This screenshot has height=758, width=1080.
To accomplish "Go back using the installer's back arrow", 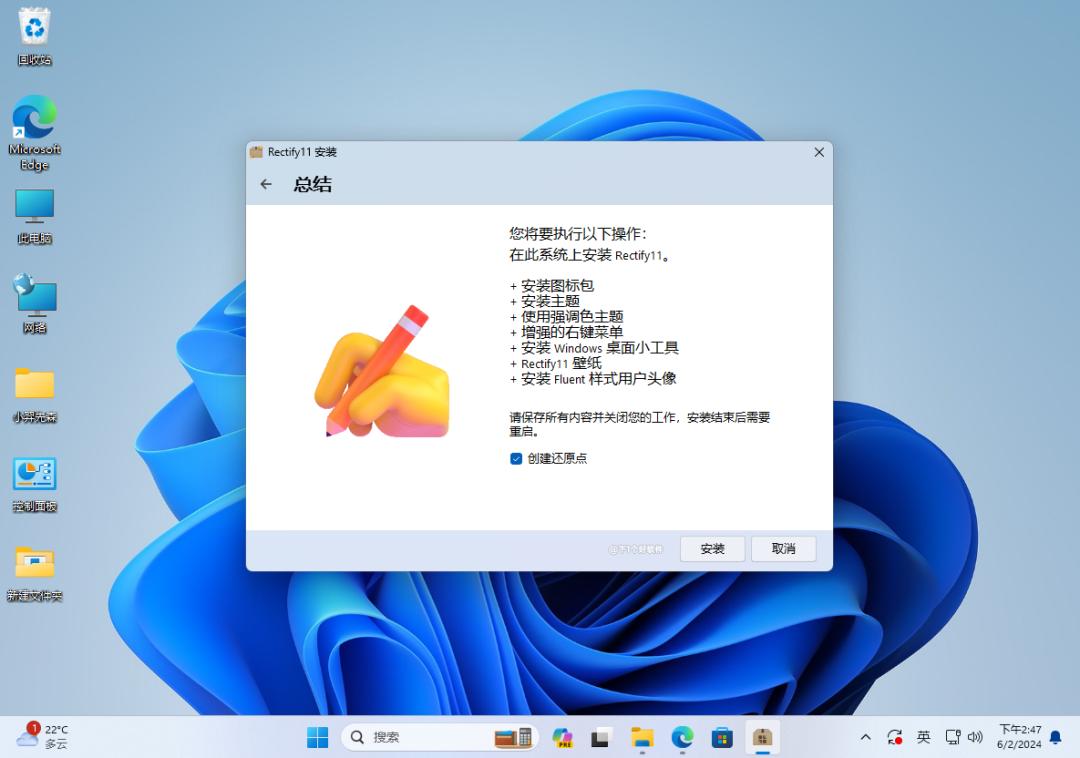I will click(x=266, y=184).
